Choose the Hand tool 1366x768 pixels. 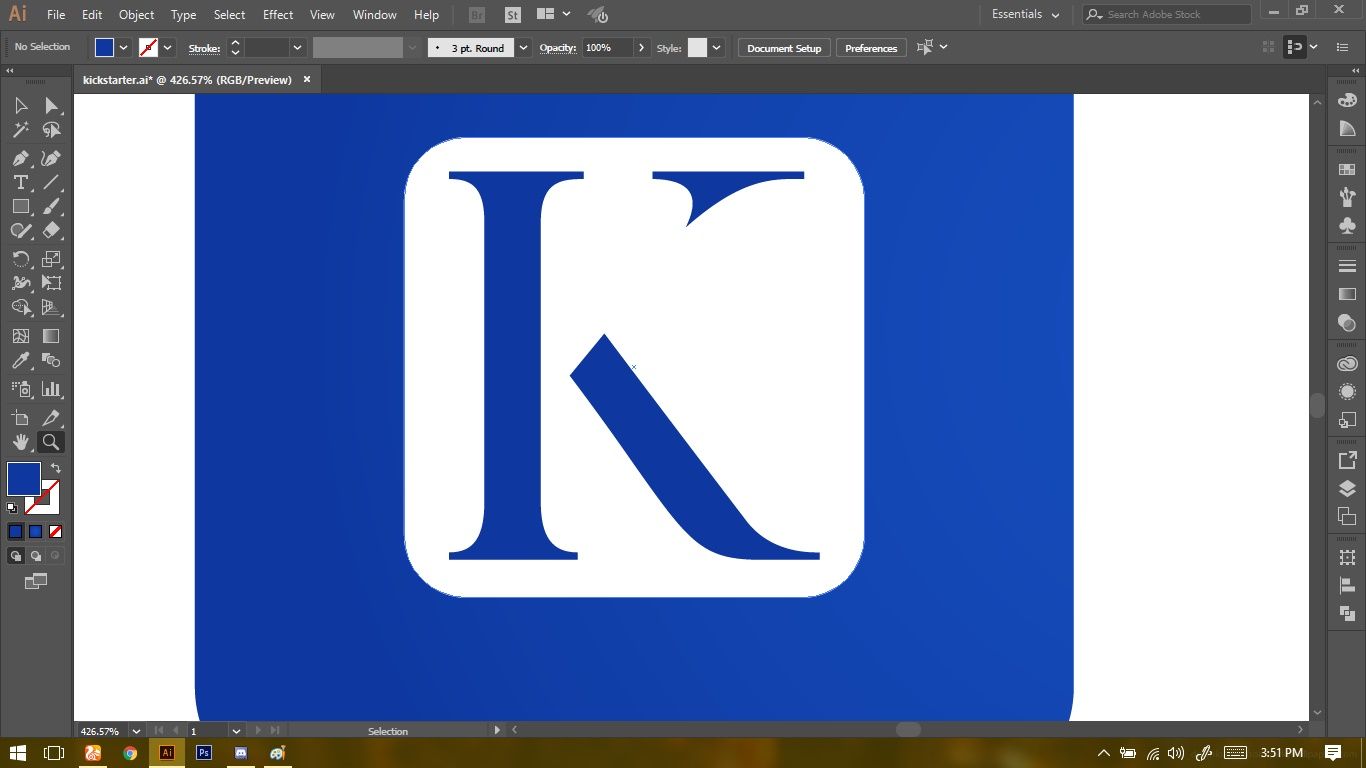(20, 442)
